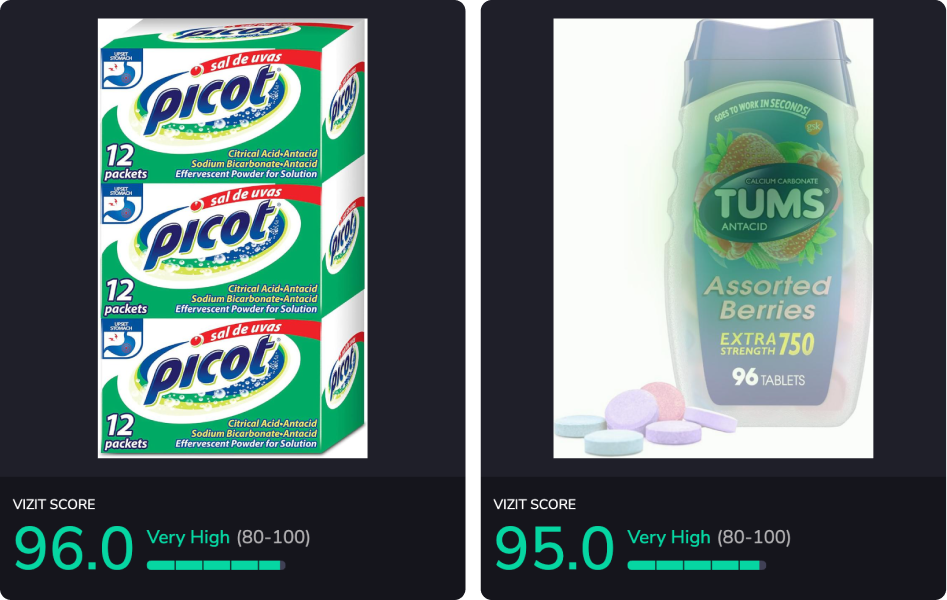Image resolution: width=947 pixels, height=600 pixels.
Task: Click the left Very High rating label
Action: [188, 537]
